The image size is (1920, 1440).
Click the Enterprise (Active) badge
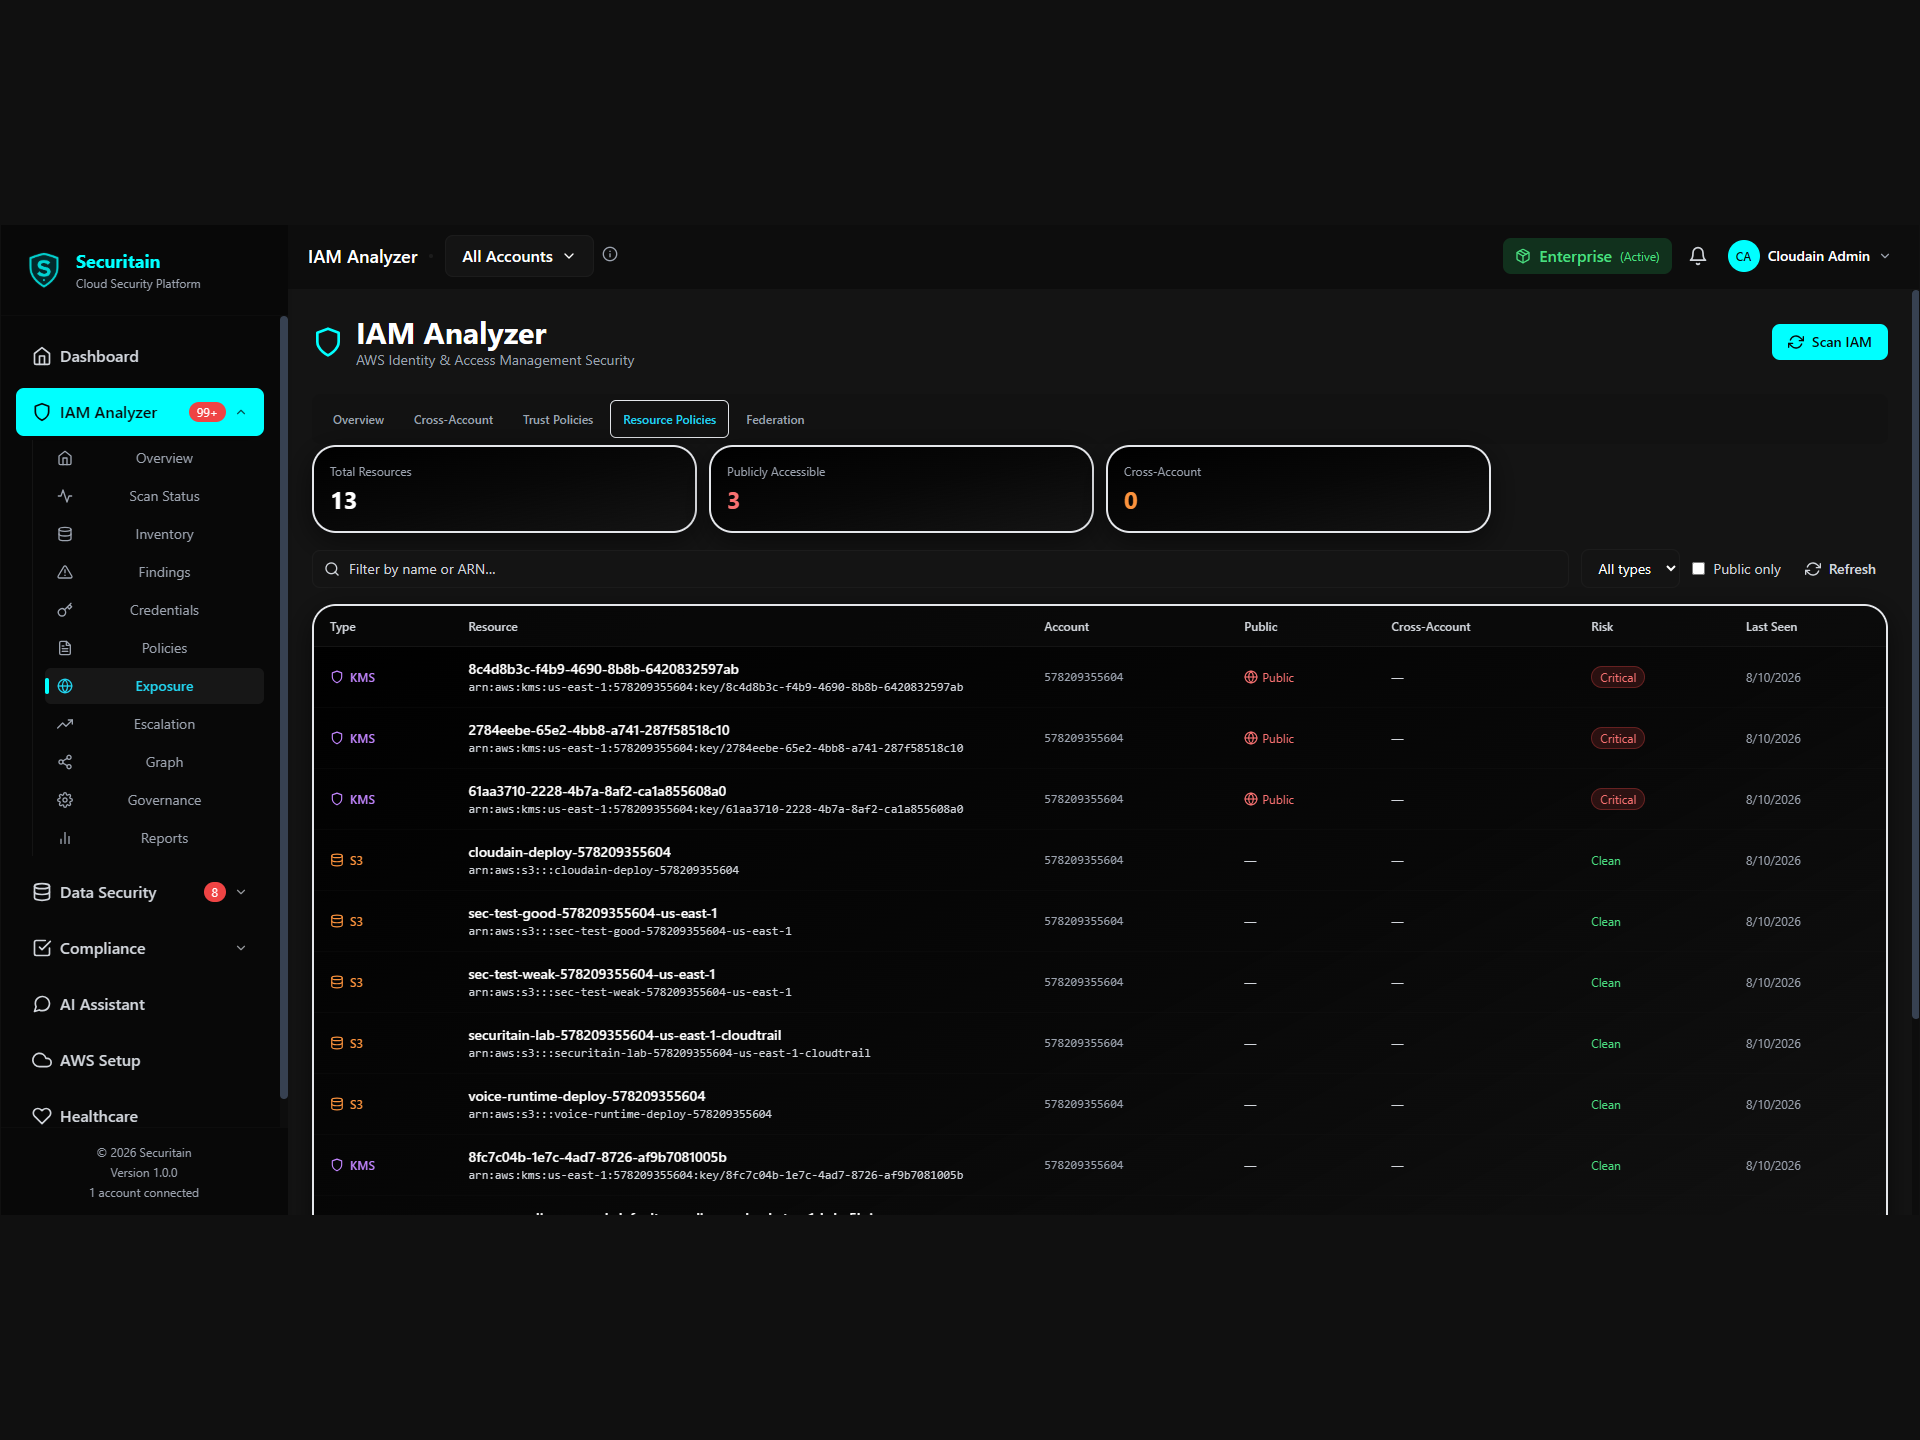click(1587, 256)
